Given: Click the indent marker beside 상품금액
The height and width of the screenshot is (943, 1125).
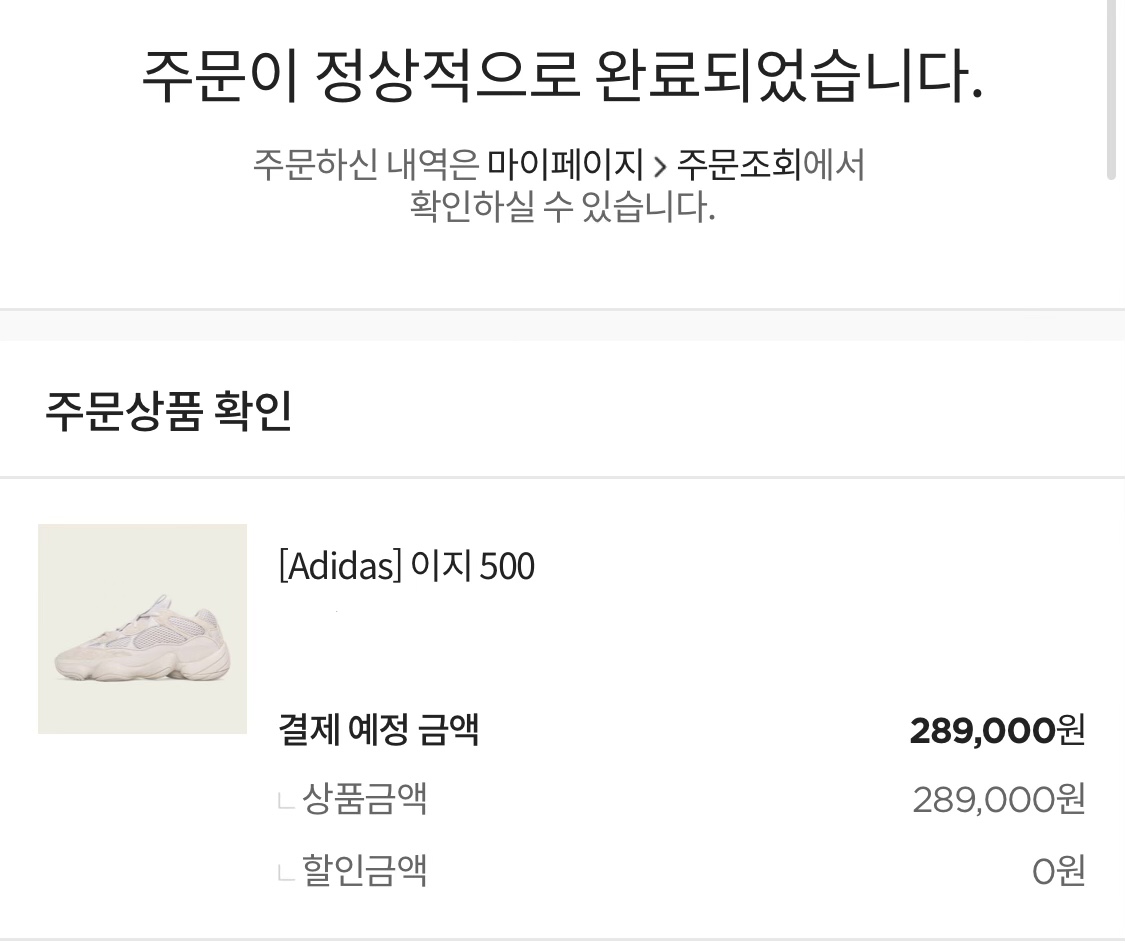Looking at the screenshot, I should click(286, 801).
